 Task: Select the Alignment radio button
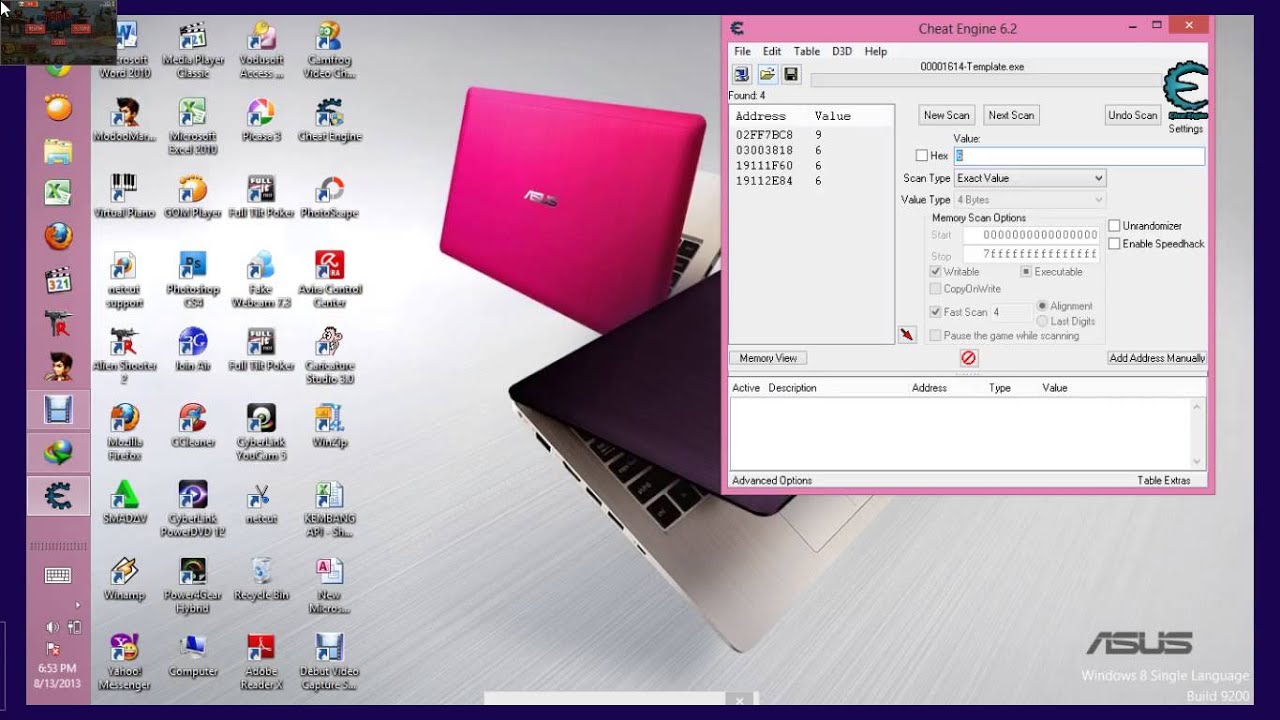1042,306
